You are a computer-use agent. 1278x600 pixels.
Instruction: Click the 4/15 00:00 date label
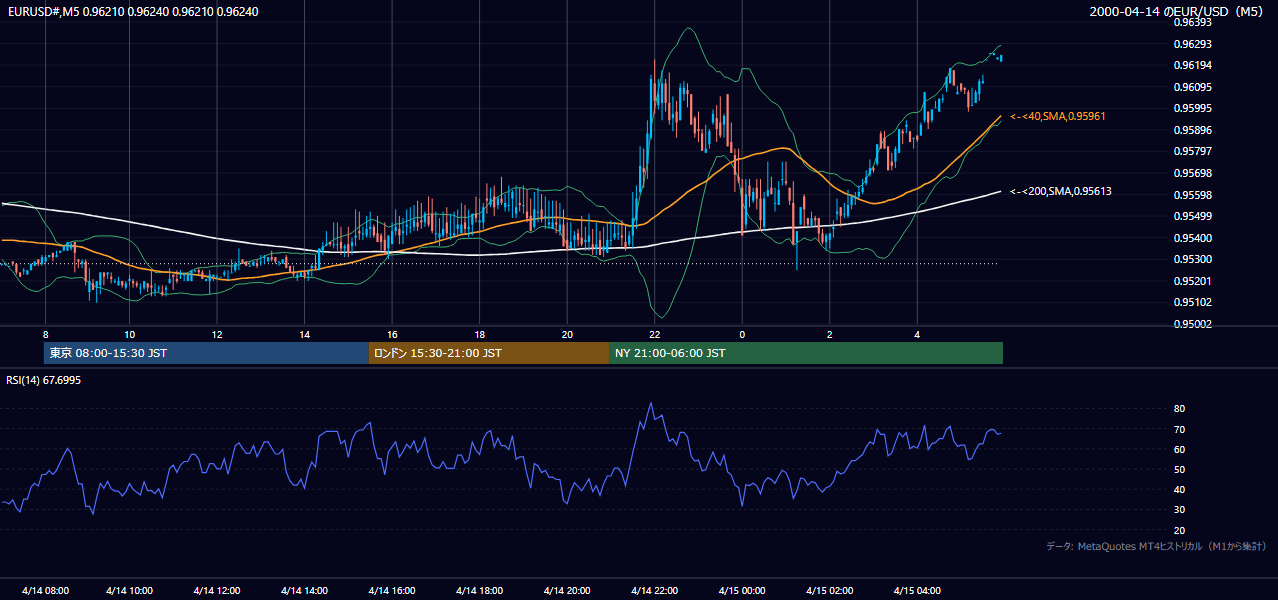742,591
